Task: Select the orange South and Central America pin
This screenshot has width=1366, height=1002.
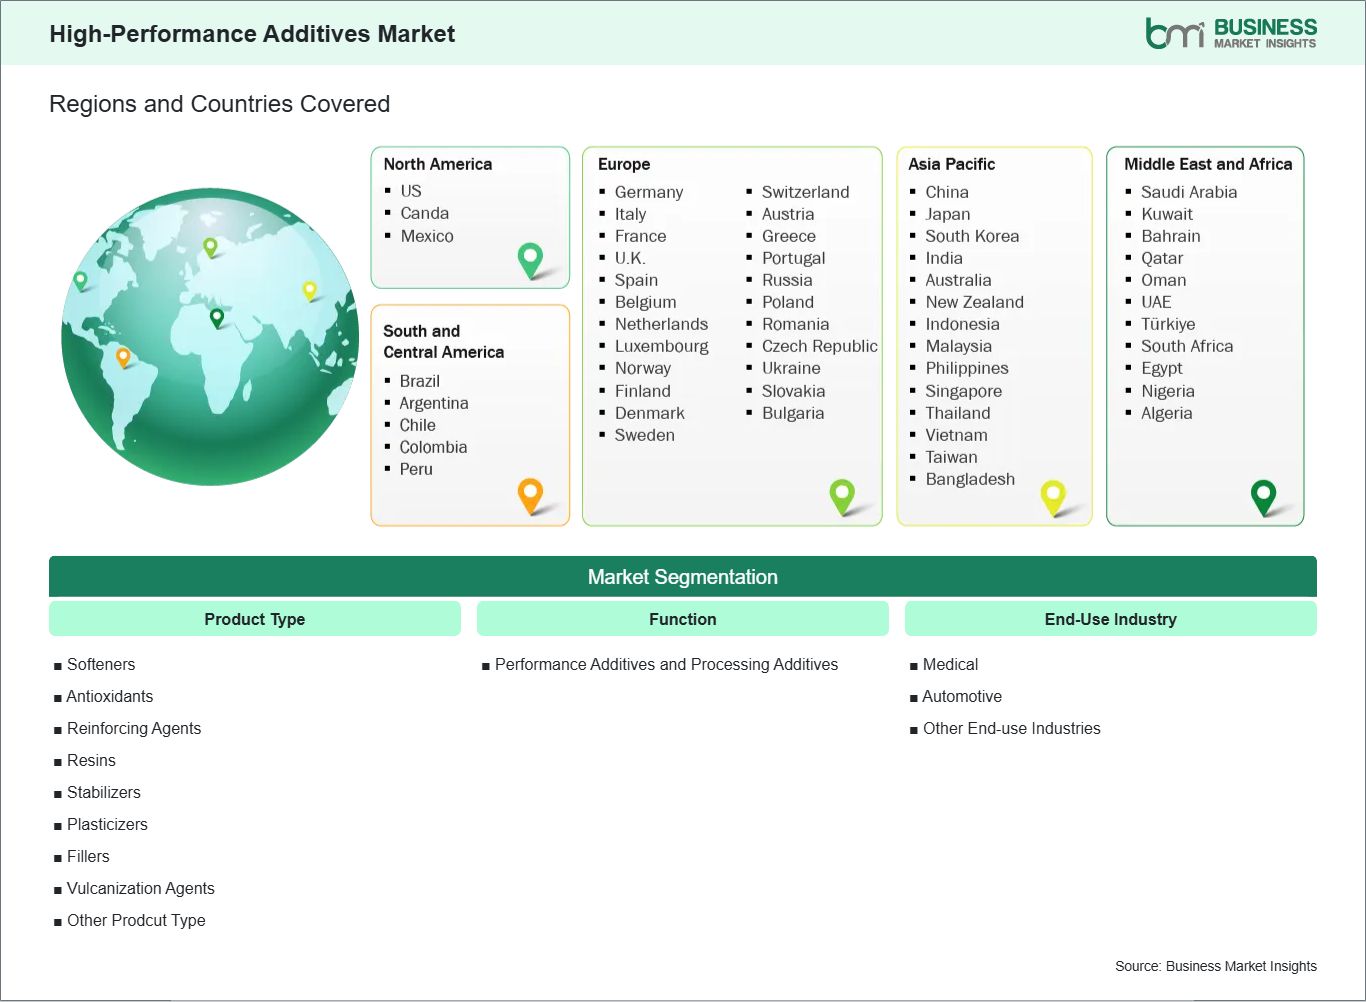Action: pos(530,495)
